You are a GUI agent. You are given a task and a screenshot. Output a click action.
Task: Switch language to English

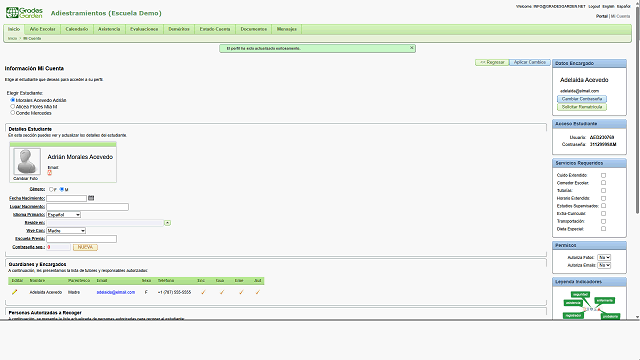[x=608, y=7]
